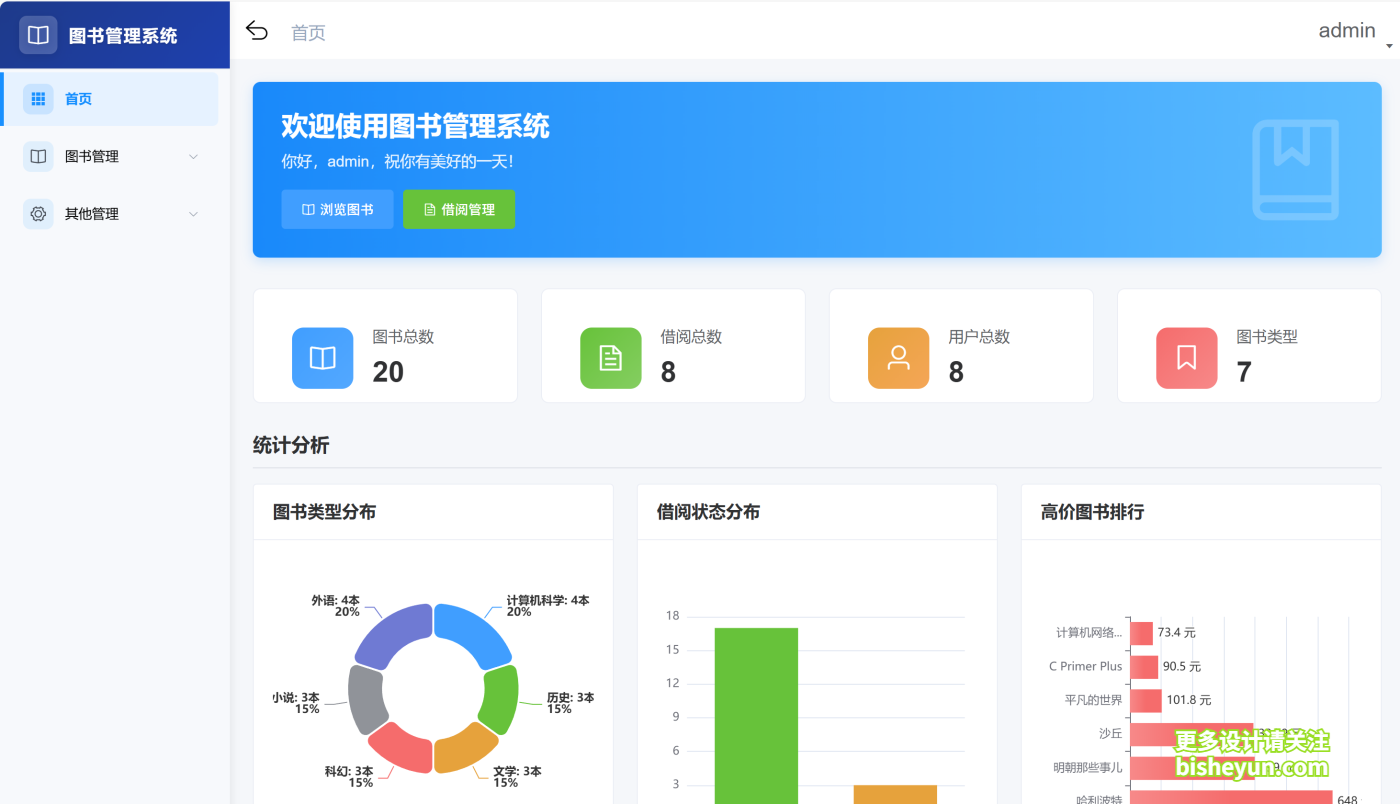Select 首页 in the sidebar menu
1400x804 pixels.
tap(78, 98)
